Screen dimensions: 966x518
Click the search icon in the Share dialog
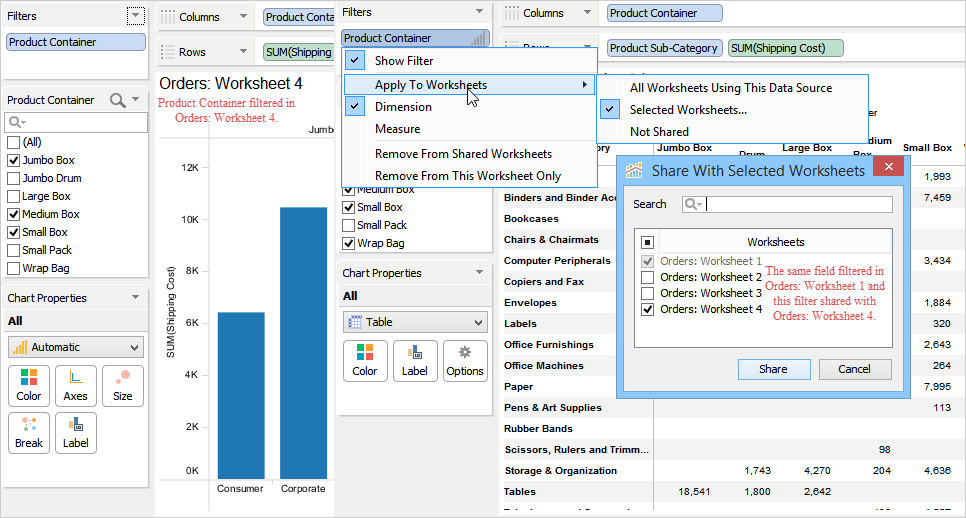click(x=693, y=204)
